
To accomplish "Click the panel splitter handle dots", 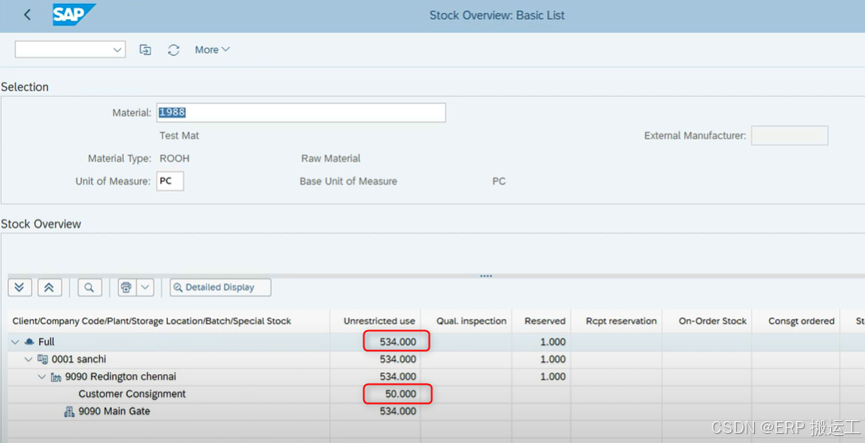I will pyautogui.click(x=486, y=276).
